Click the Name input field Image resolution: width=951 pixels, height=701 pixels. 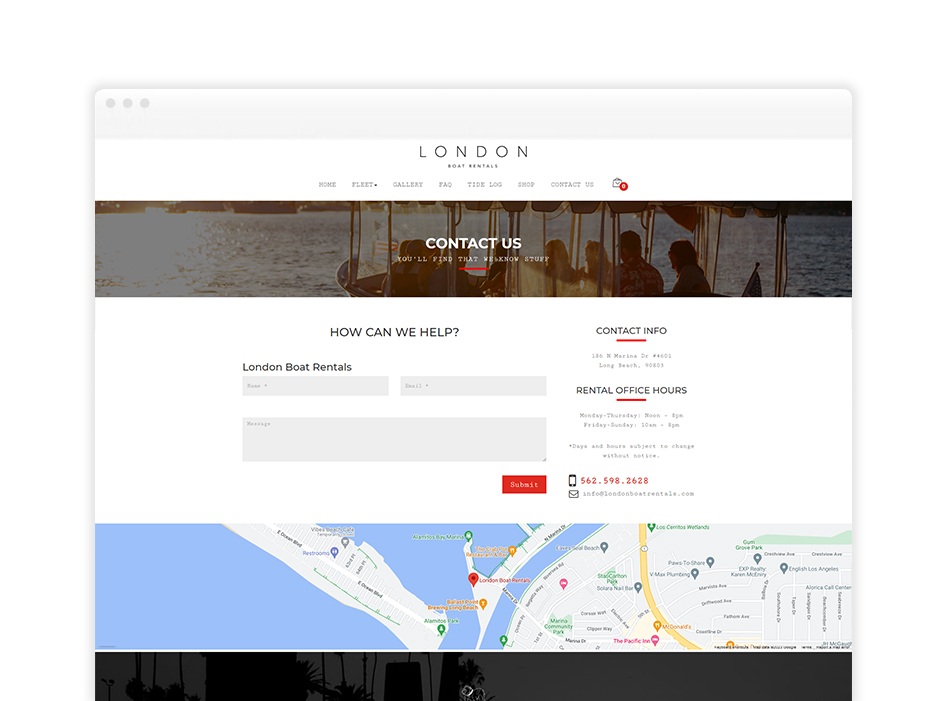[x=315, y=386]
